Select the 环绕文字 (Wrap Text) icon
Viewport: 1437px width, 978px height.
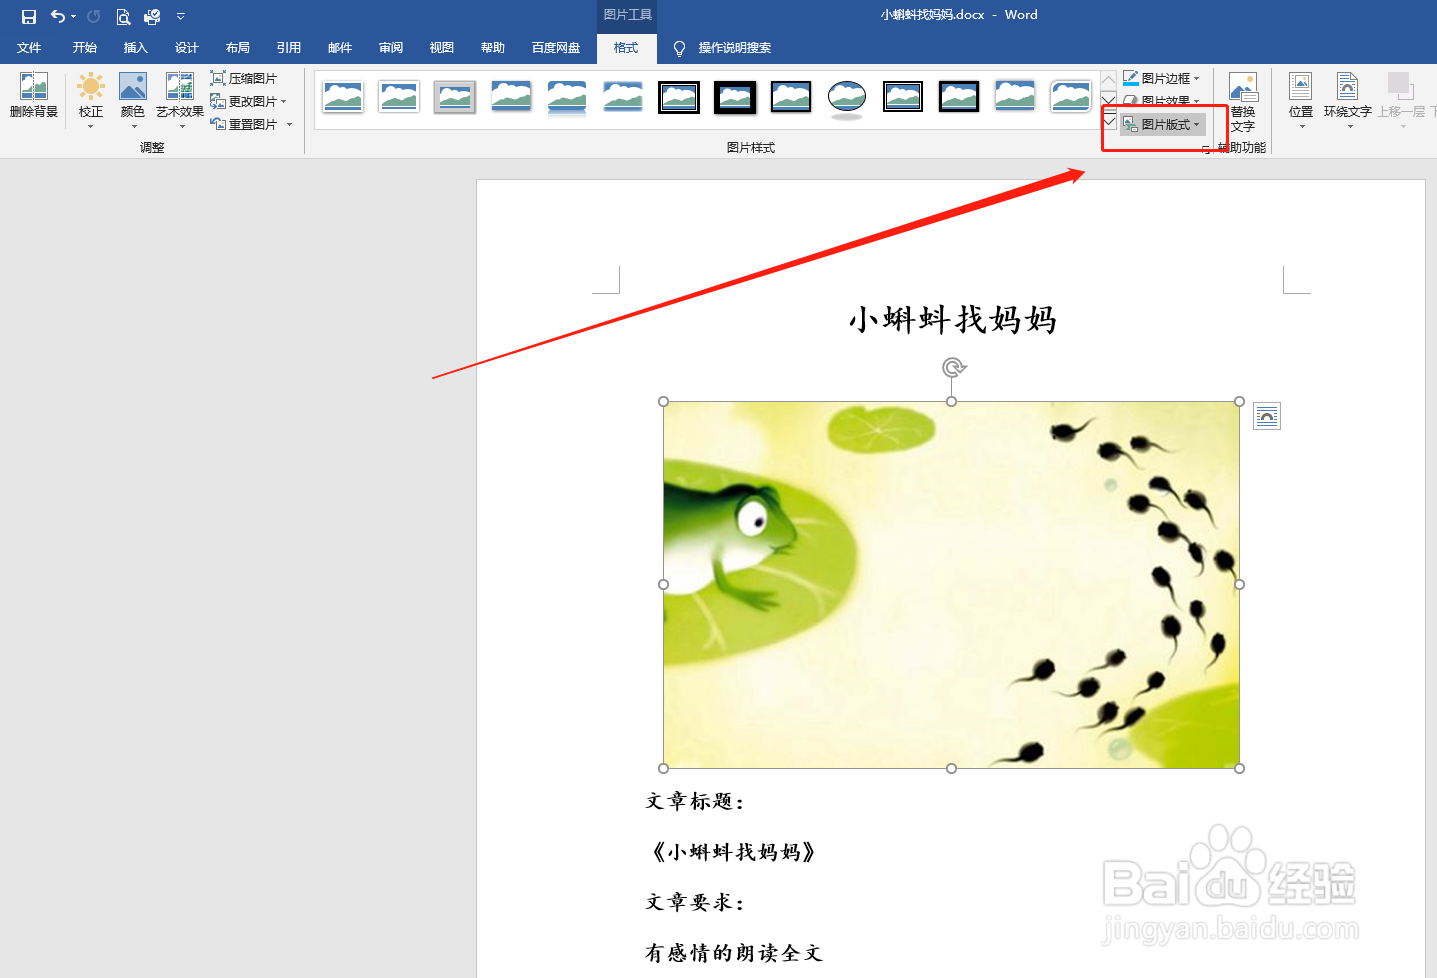(1348, 99)
